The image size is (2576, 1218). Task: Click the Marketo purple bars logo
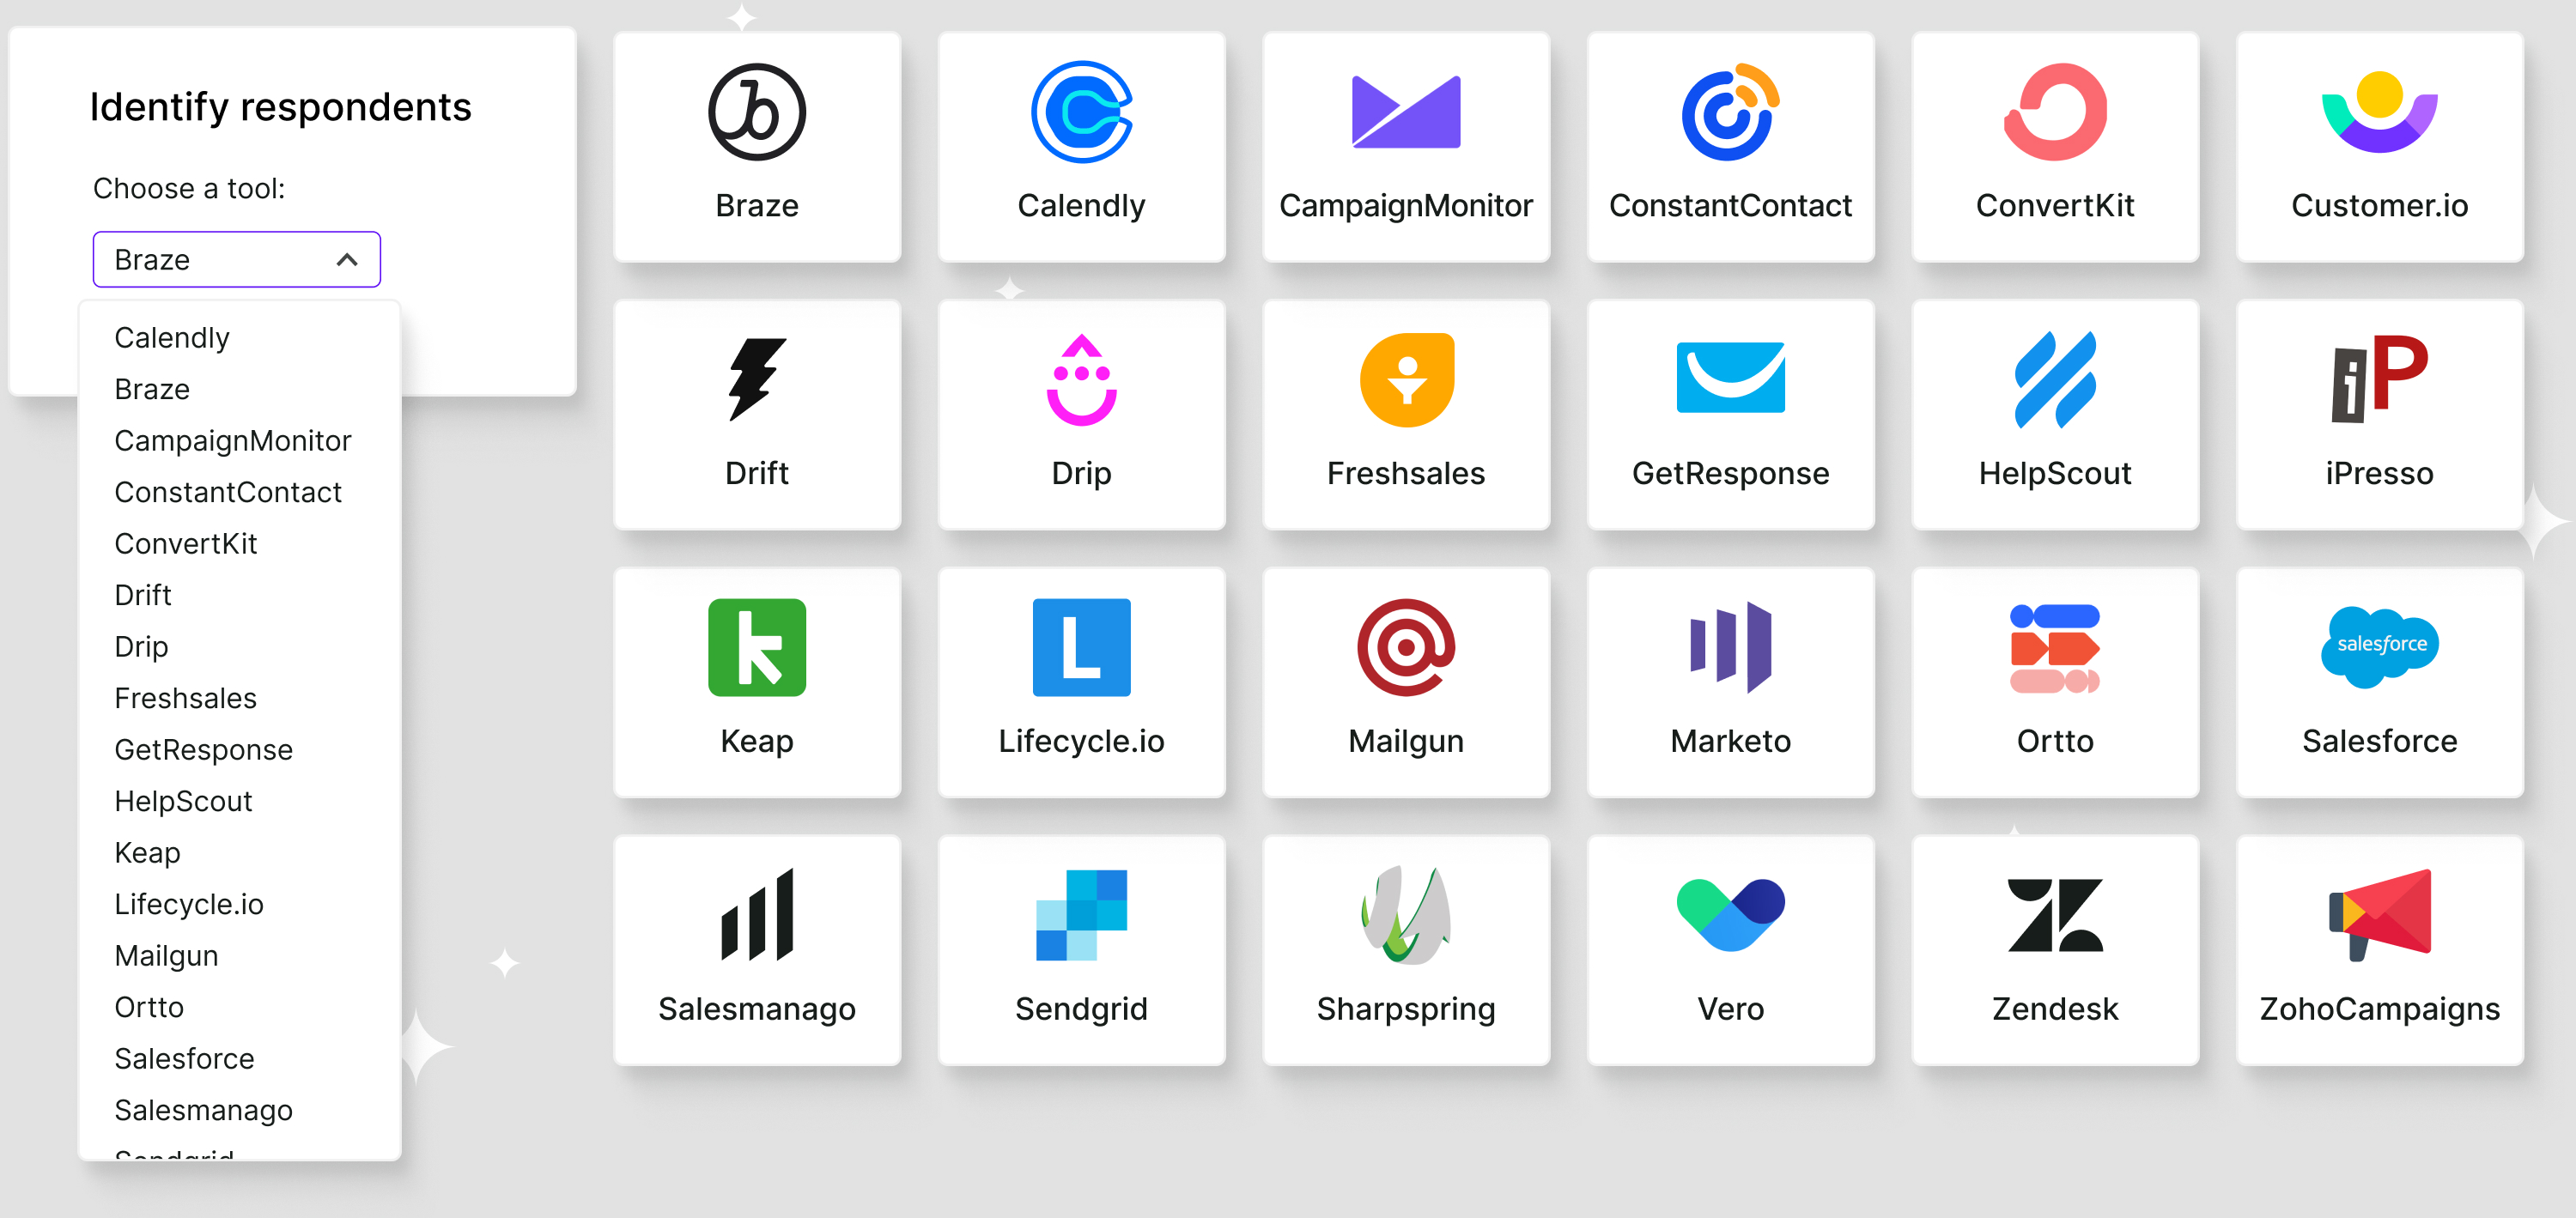pos(1730,647)
